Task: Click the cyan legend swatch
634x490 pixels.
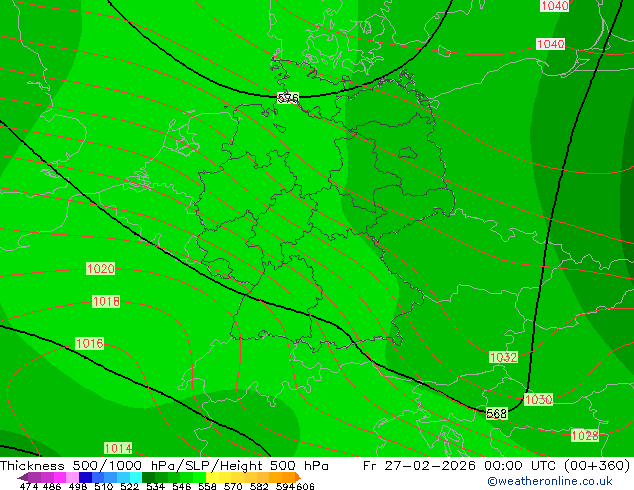Action: 136,477
